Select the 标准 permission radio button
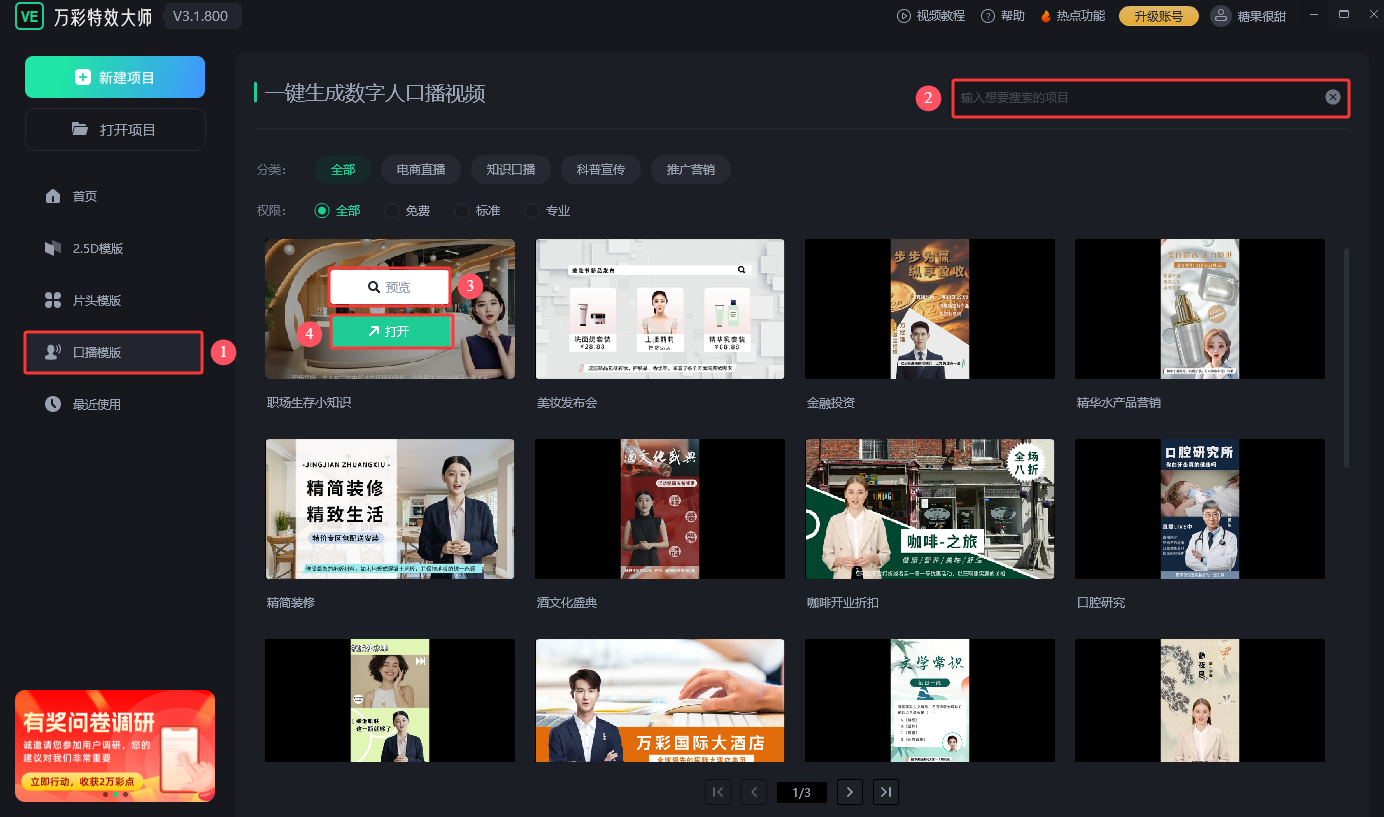 point(462,211)
